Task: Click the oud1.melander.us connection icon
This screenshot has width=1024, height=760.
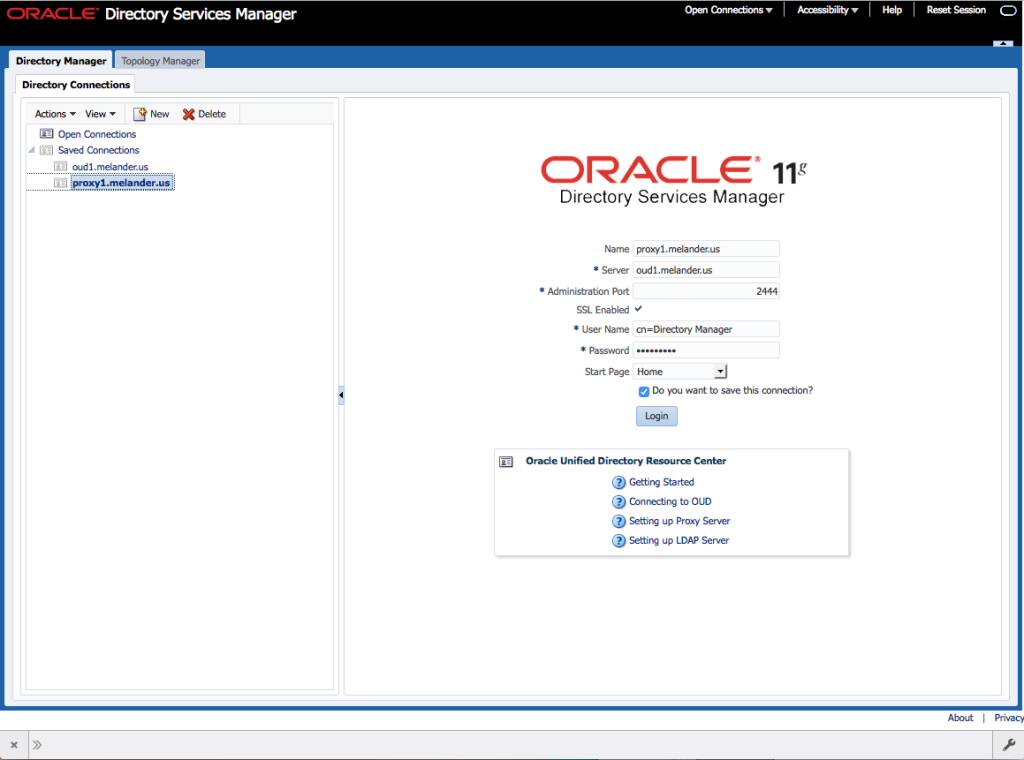Action: 60,166
